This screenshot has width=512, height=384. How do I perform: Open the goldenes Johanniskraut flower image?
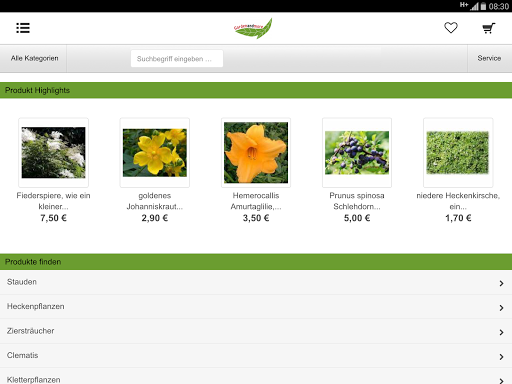click(x=155, y=152)
